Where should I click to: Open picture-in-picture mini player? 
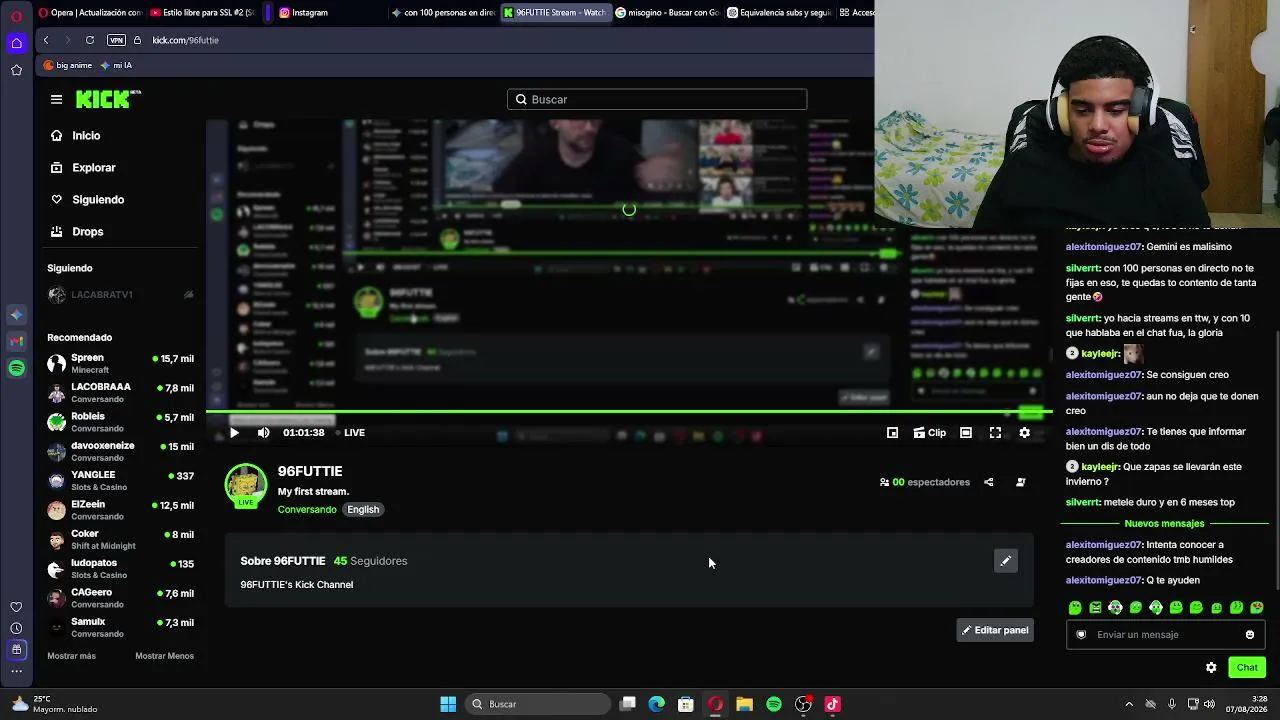892,433
